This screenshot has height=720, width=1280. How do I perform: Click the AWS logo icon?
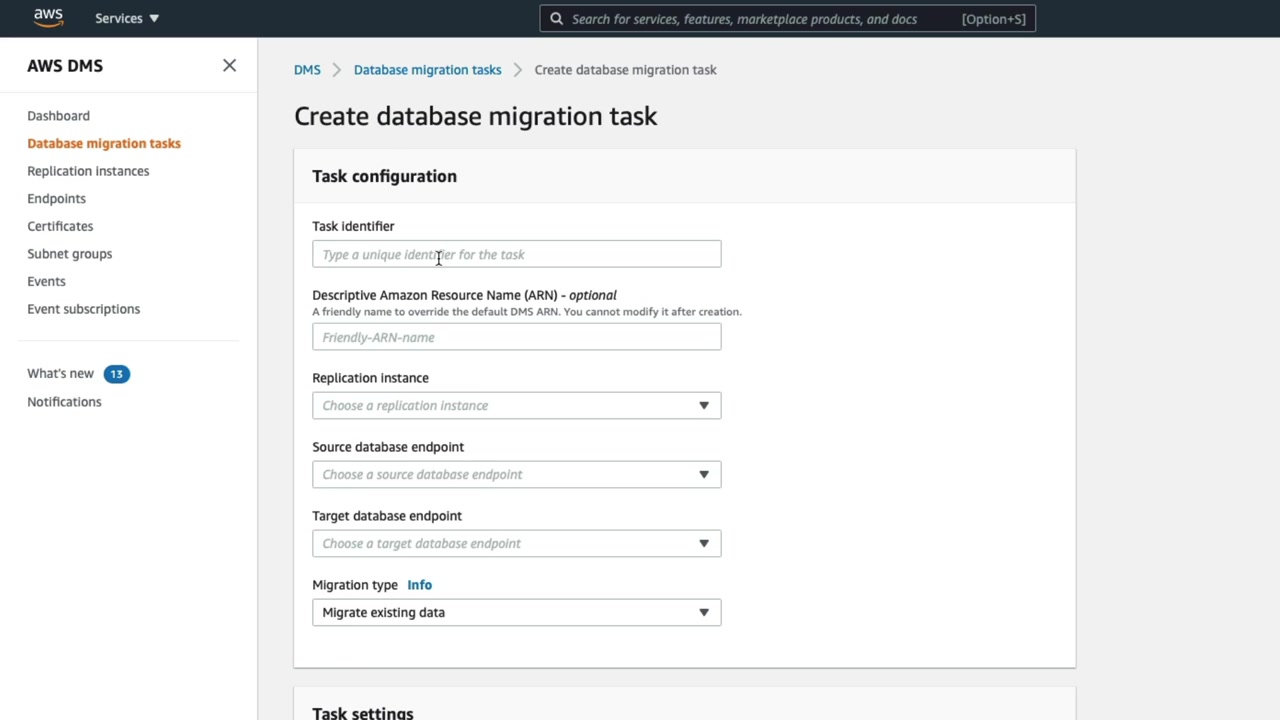point(48,18)
